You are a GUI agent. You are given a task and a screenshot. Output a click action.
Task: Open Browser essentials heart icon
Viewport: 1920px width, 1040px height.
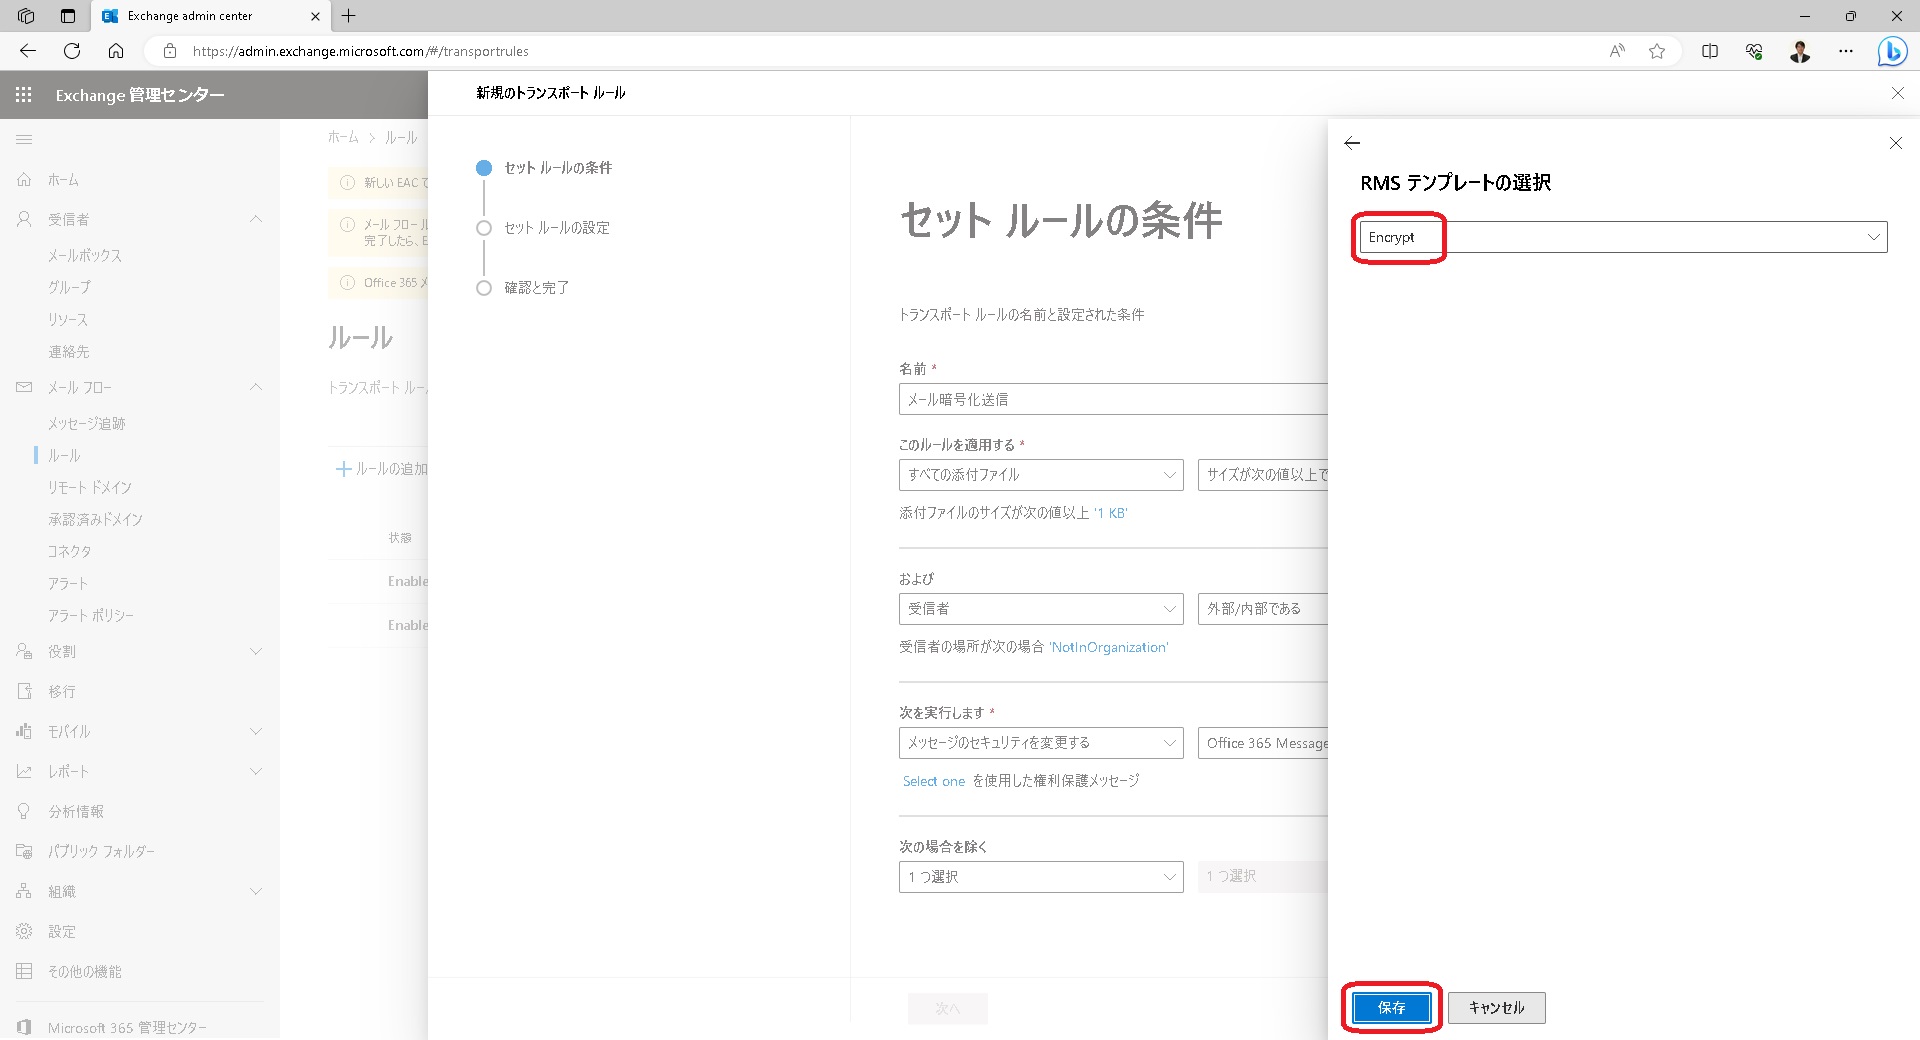[x=1752, y=51]
